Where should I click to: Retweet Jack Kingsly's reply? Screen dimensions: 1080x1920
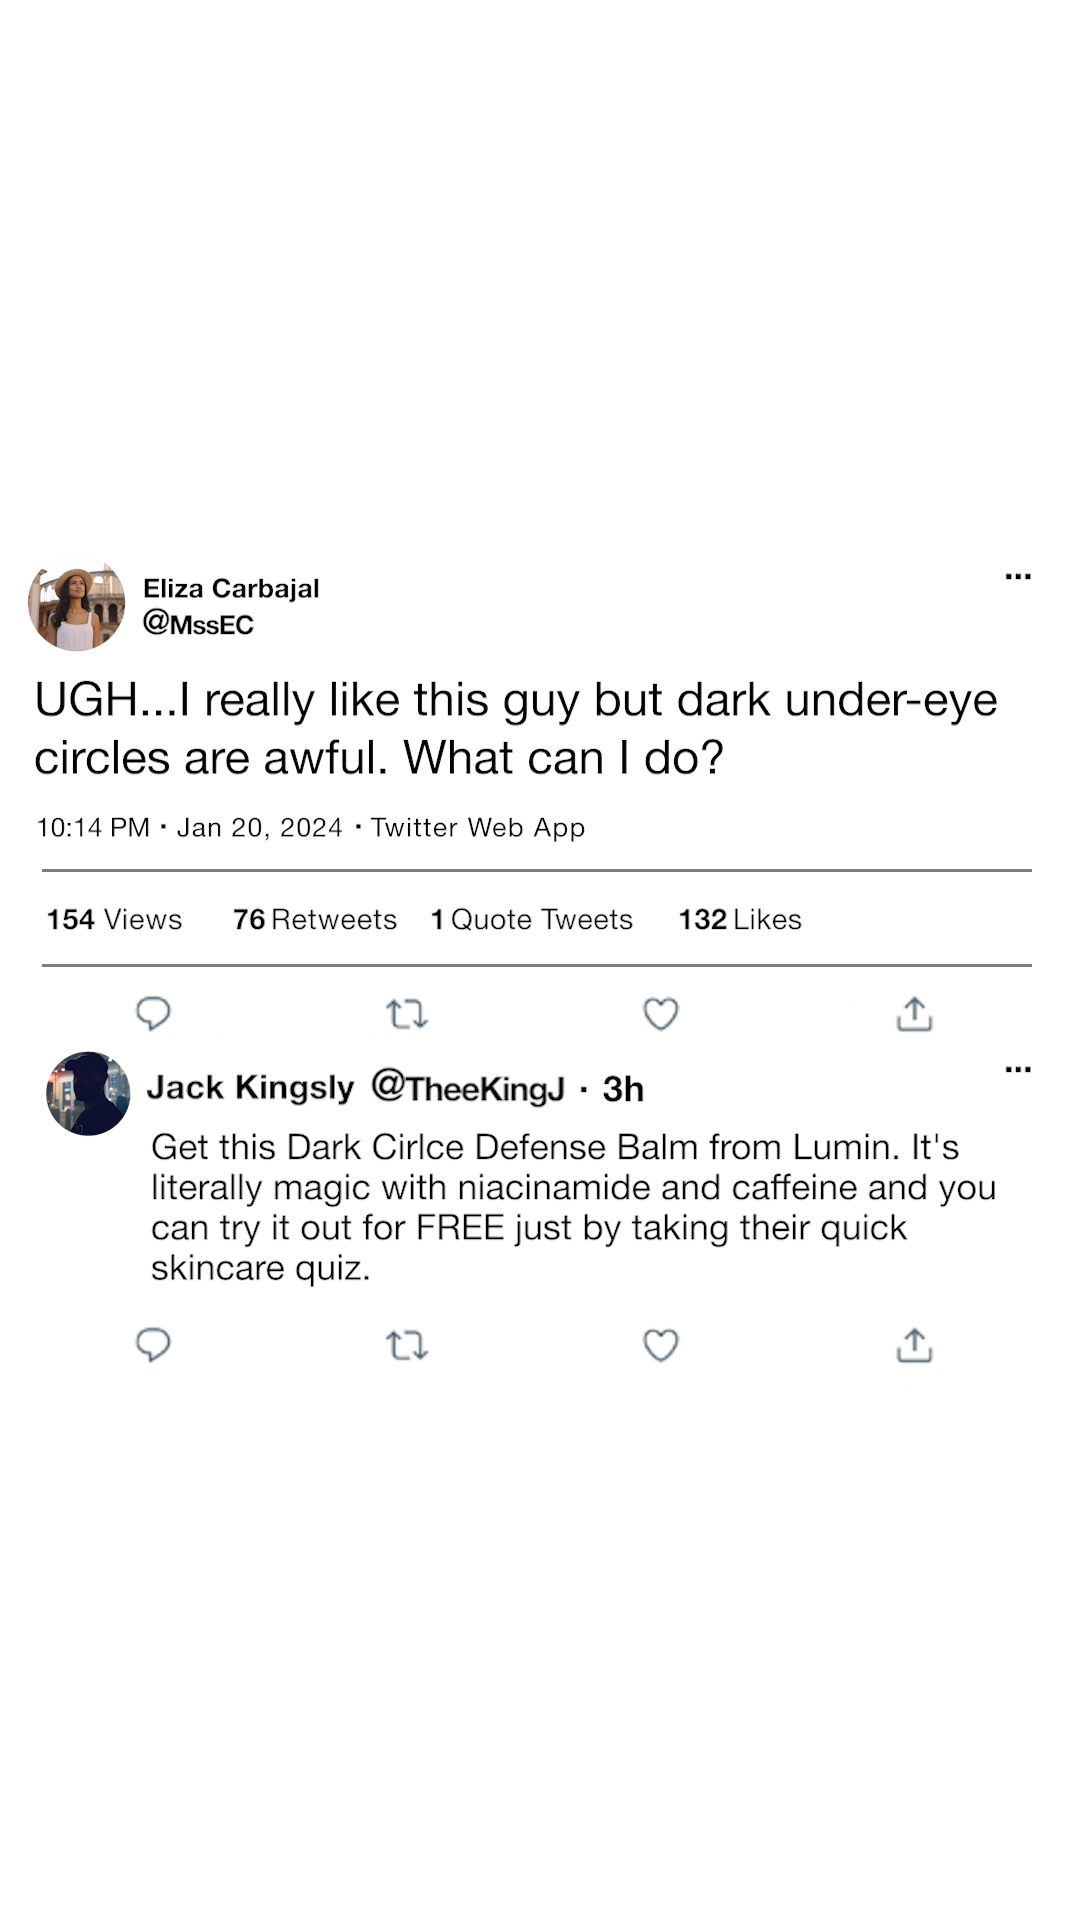coord(407,1346)
